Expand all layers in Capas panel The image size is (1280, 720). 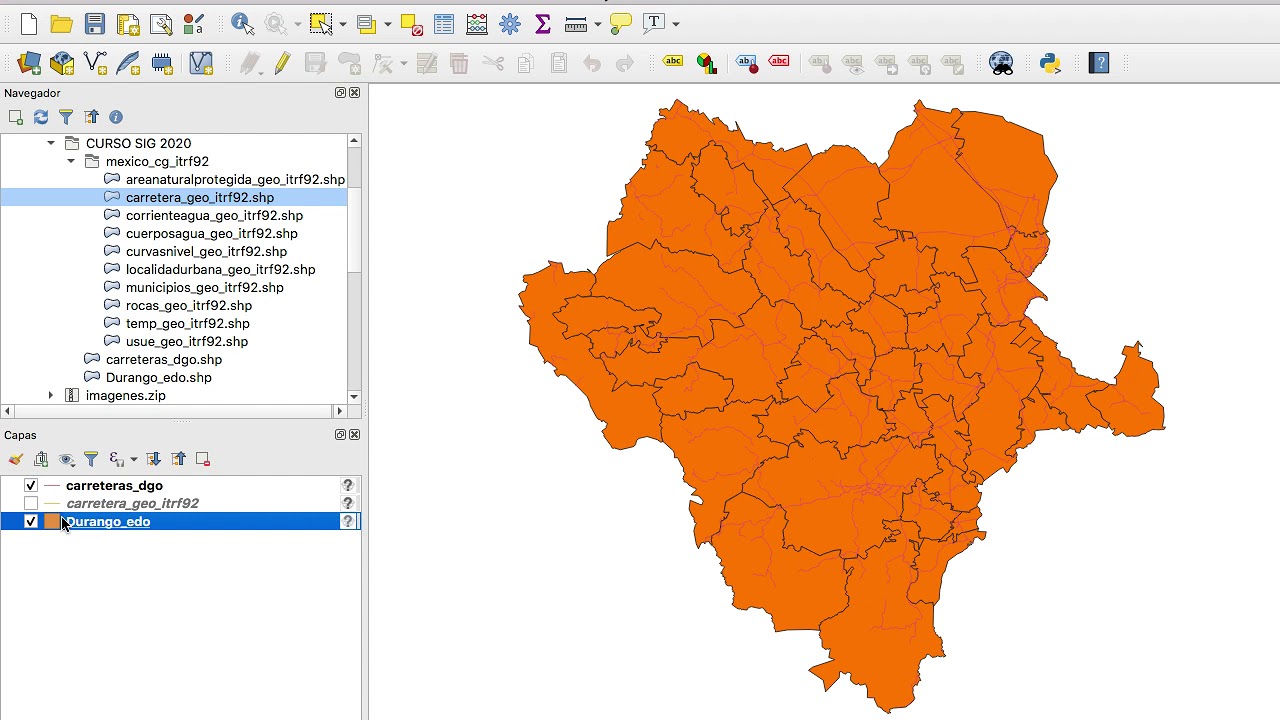pos(153,459)
